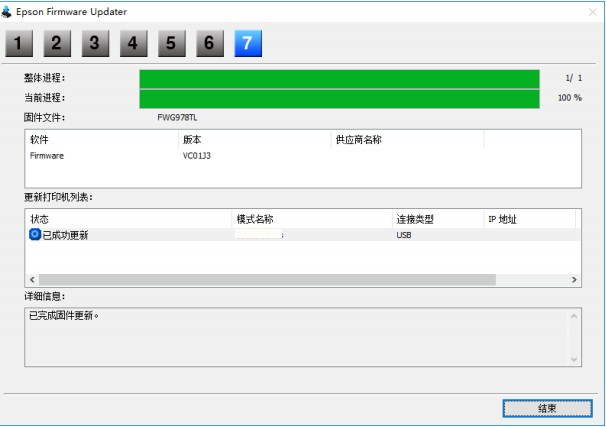This screenshot has height=427, width=606.
Task: Click highlighted blue step 7 icon
Action: (247, 43)
